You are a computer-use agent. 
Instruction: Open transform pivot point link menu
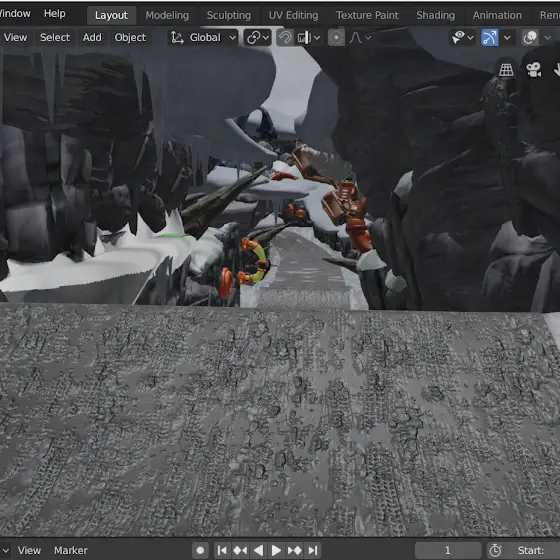257,38
